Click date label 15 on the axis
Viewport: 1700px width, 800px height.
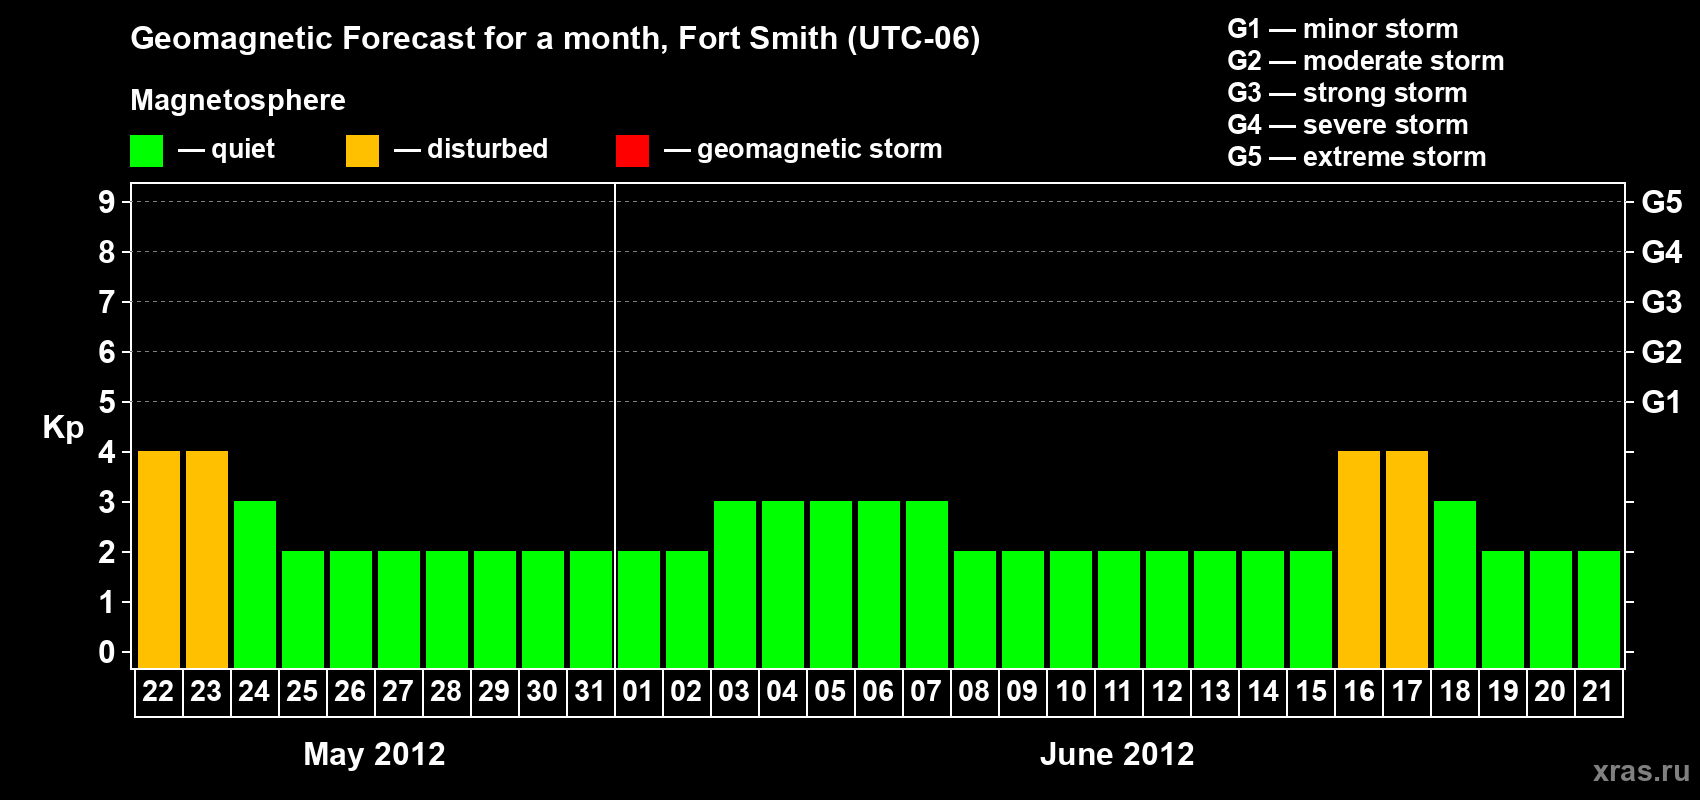point(1310,692)
